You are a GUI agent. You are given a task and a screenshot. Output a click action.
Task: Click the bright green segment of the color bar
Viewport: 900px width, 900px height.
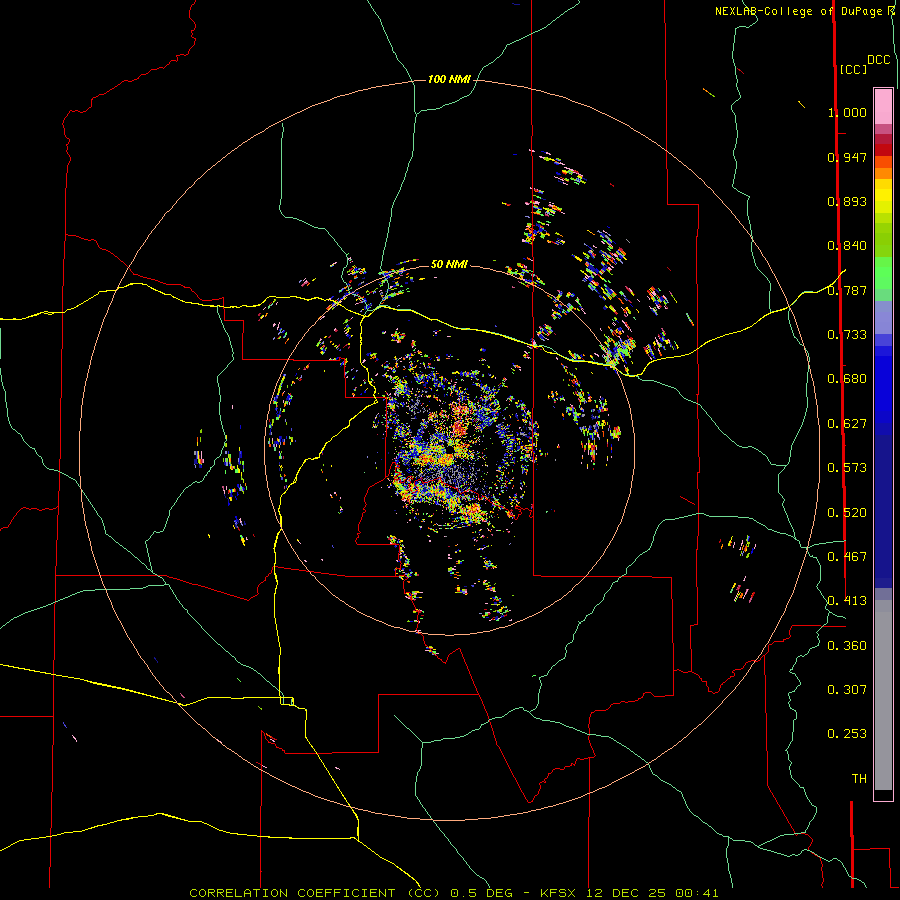(883, 273)
